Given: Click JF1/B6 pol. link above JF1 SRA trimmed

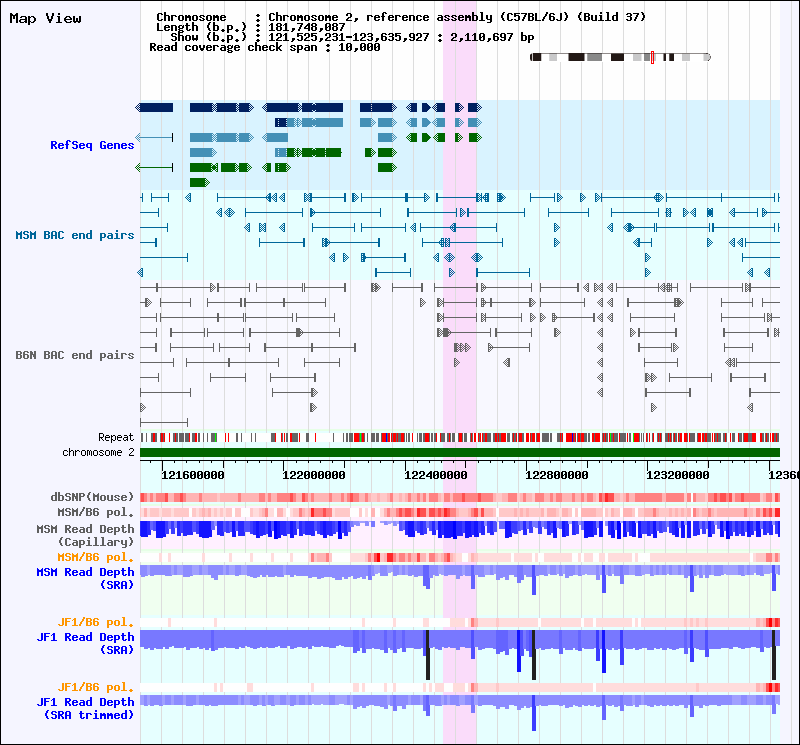Looking at the screenshot, I should tap(95, 687).
